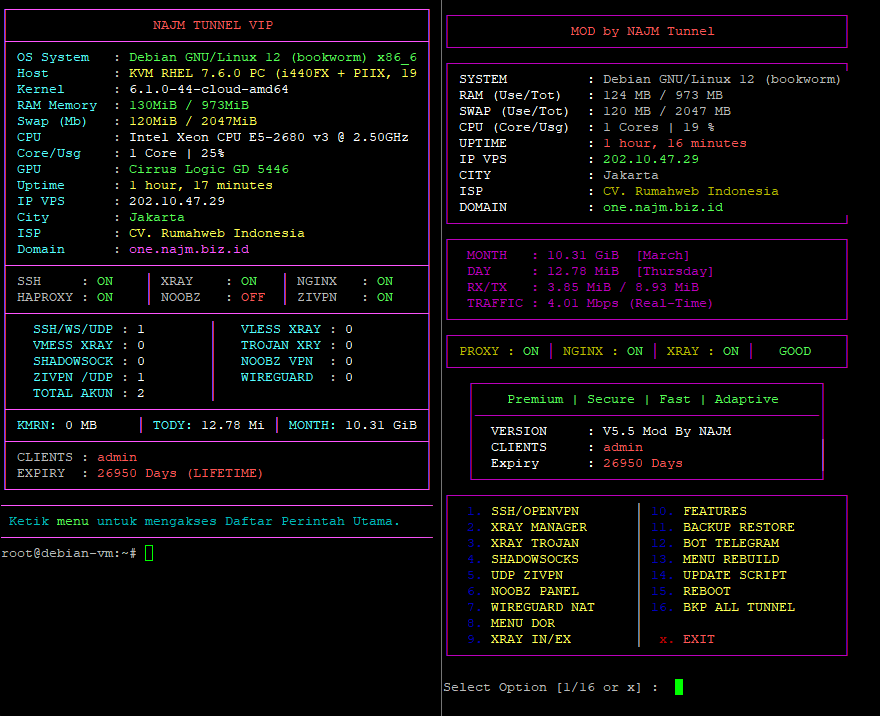This screenshot has width=880, height=716.
Task: Click the Uptime 1 hour, 17 minutes
Action: coord(201,185)
